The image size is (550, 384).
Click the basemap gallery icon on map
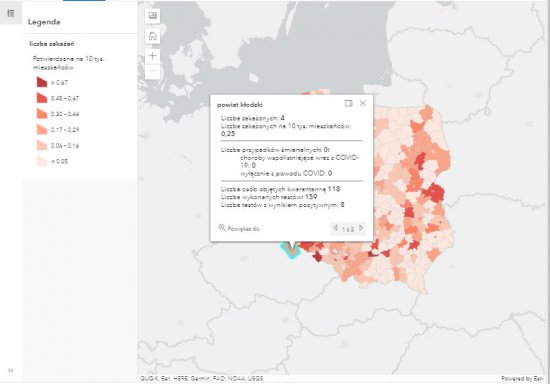153,16
